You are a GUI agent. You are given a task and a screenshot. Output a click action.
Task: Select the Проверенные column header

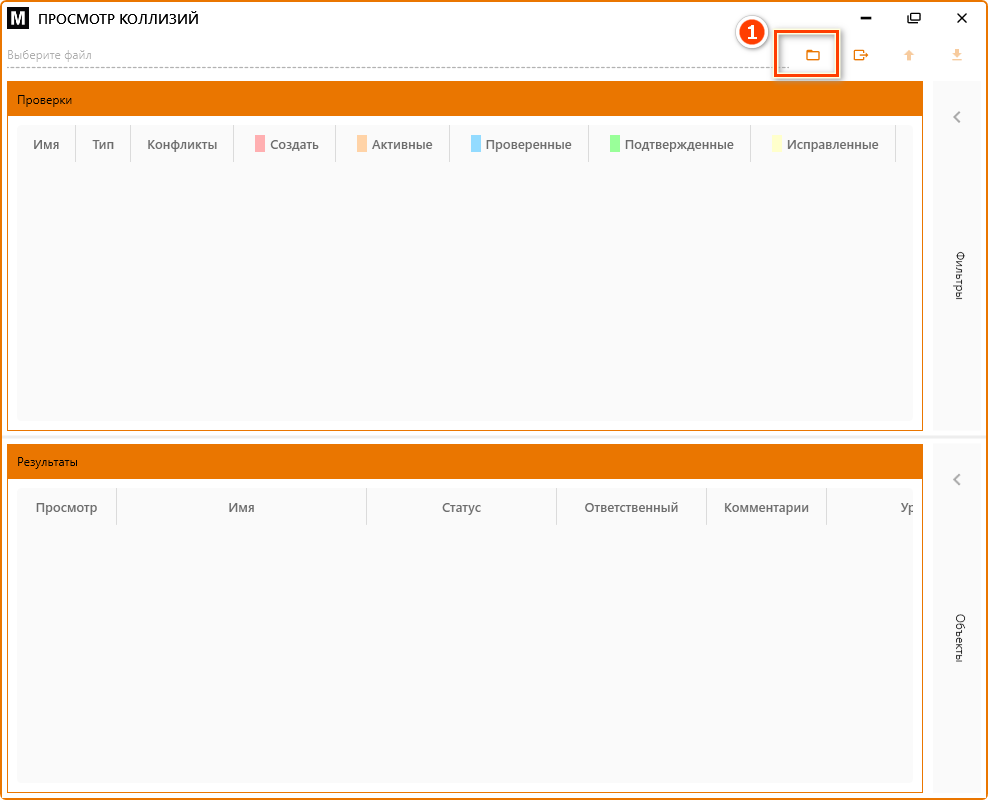coord(528,144)
